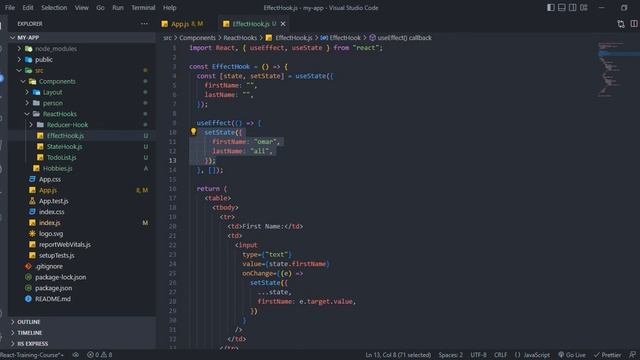Click ReactHooks in the breadcrumb path

click(x=240, y=38)
